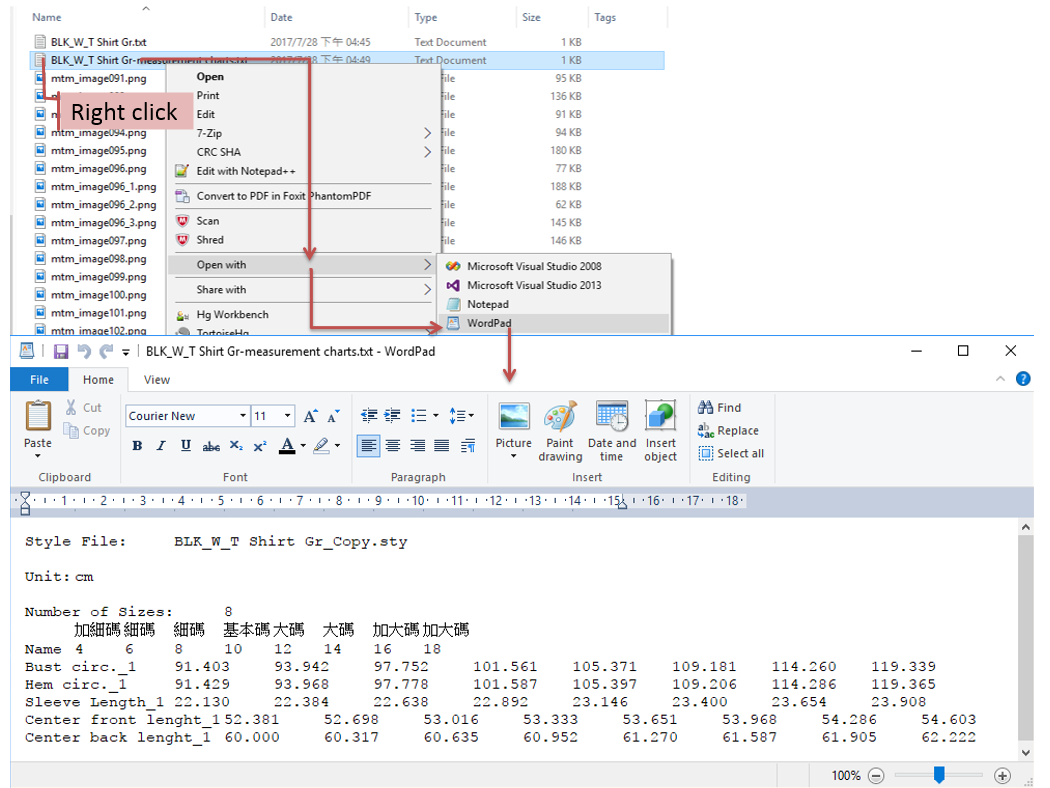Image resolution: width=1050 pixels, height=788 pixels.
Task: Enable center text alignment
Action: pos(393,446)
